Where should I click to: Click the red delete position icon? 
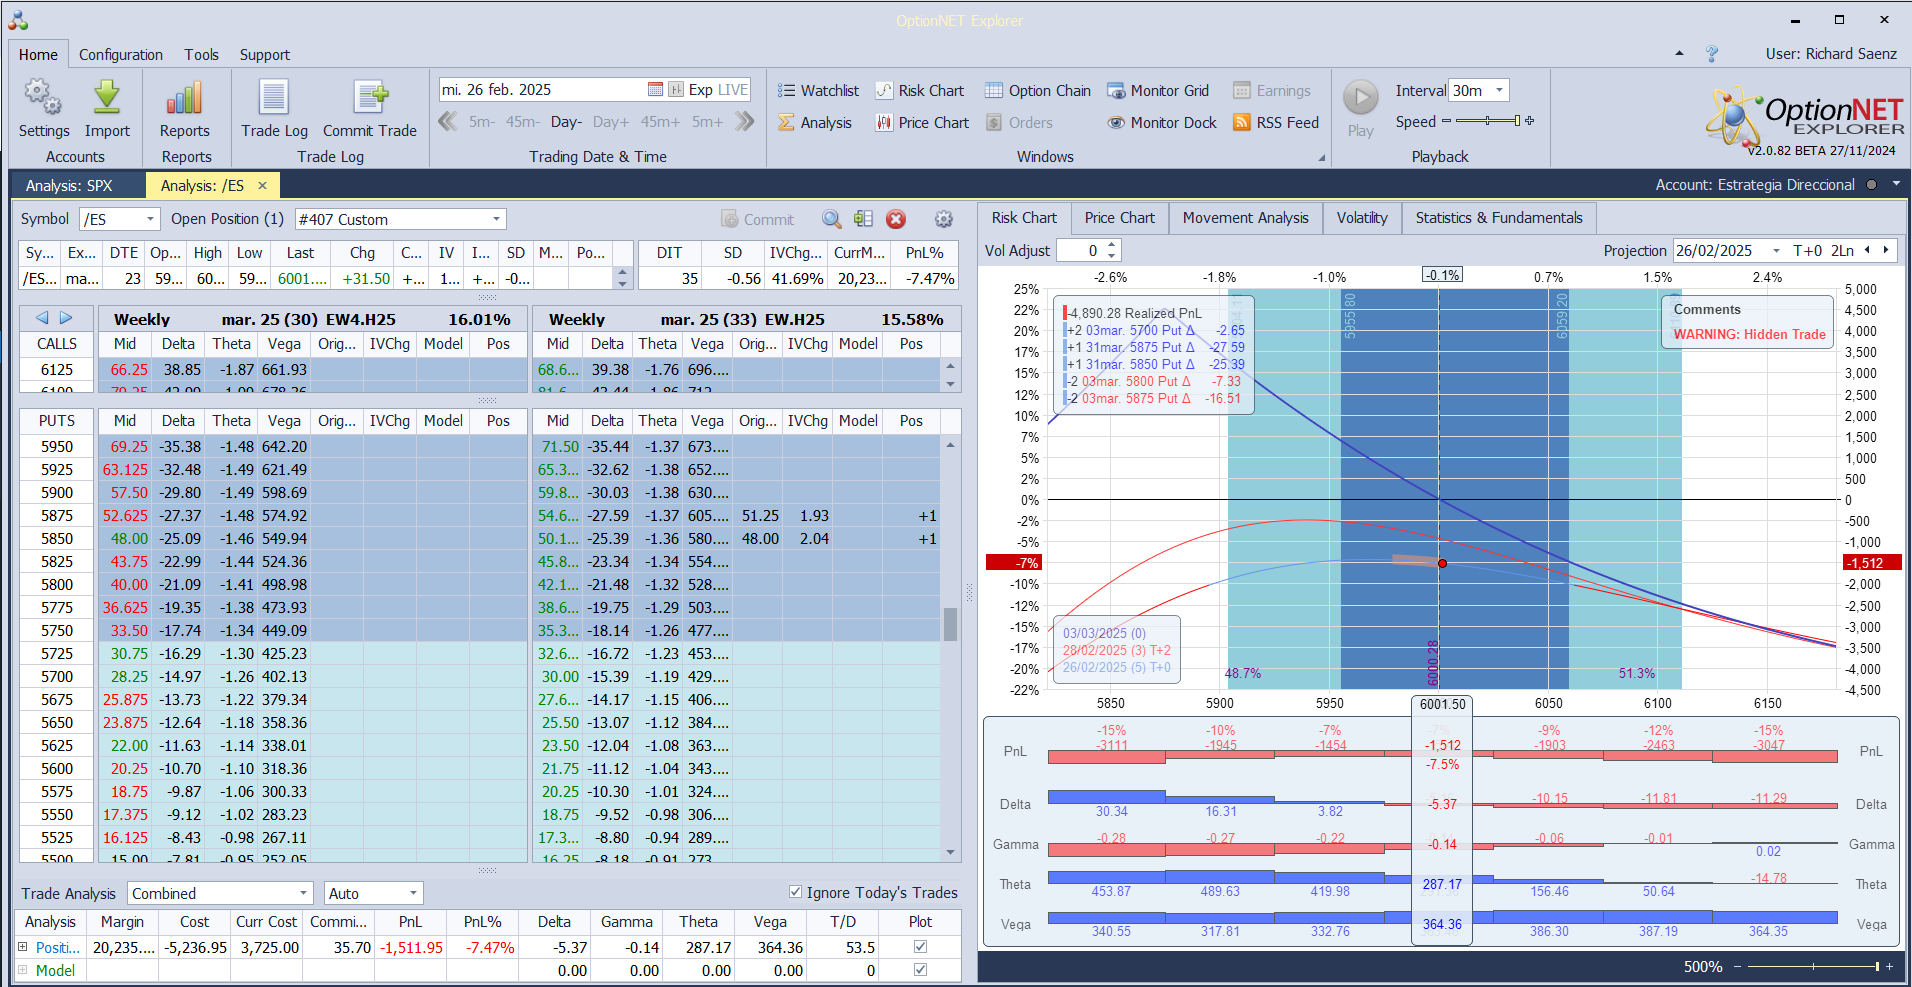point(896,219)
